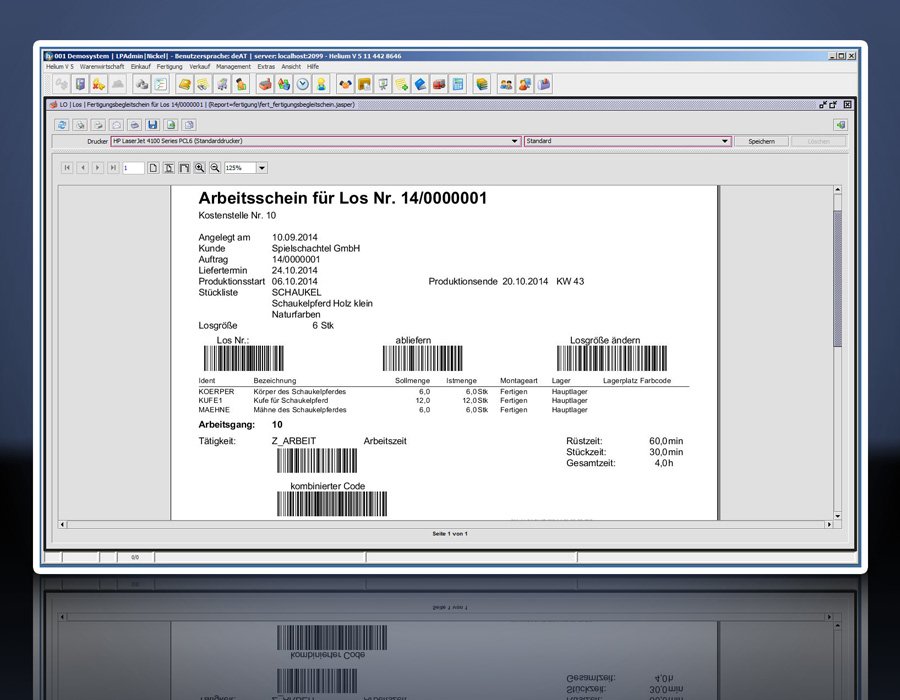
Task: Set view to actual page size
Action: click(153, 168)
